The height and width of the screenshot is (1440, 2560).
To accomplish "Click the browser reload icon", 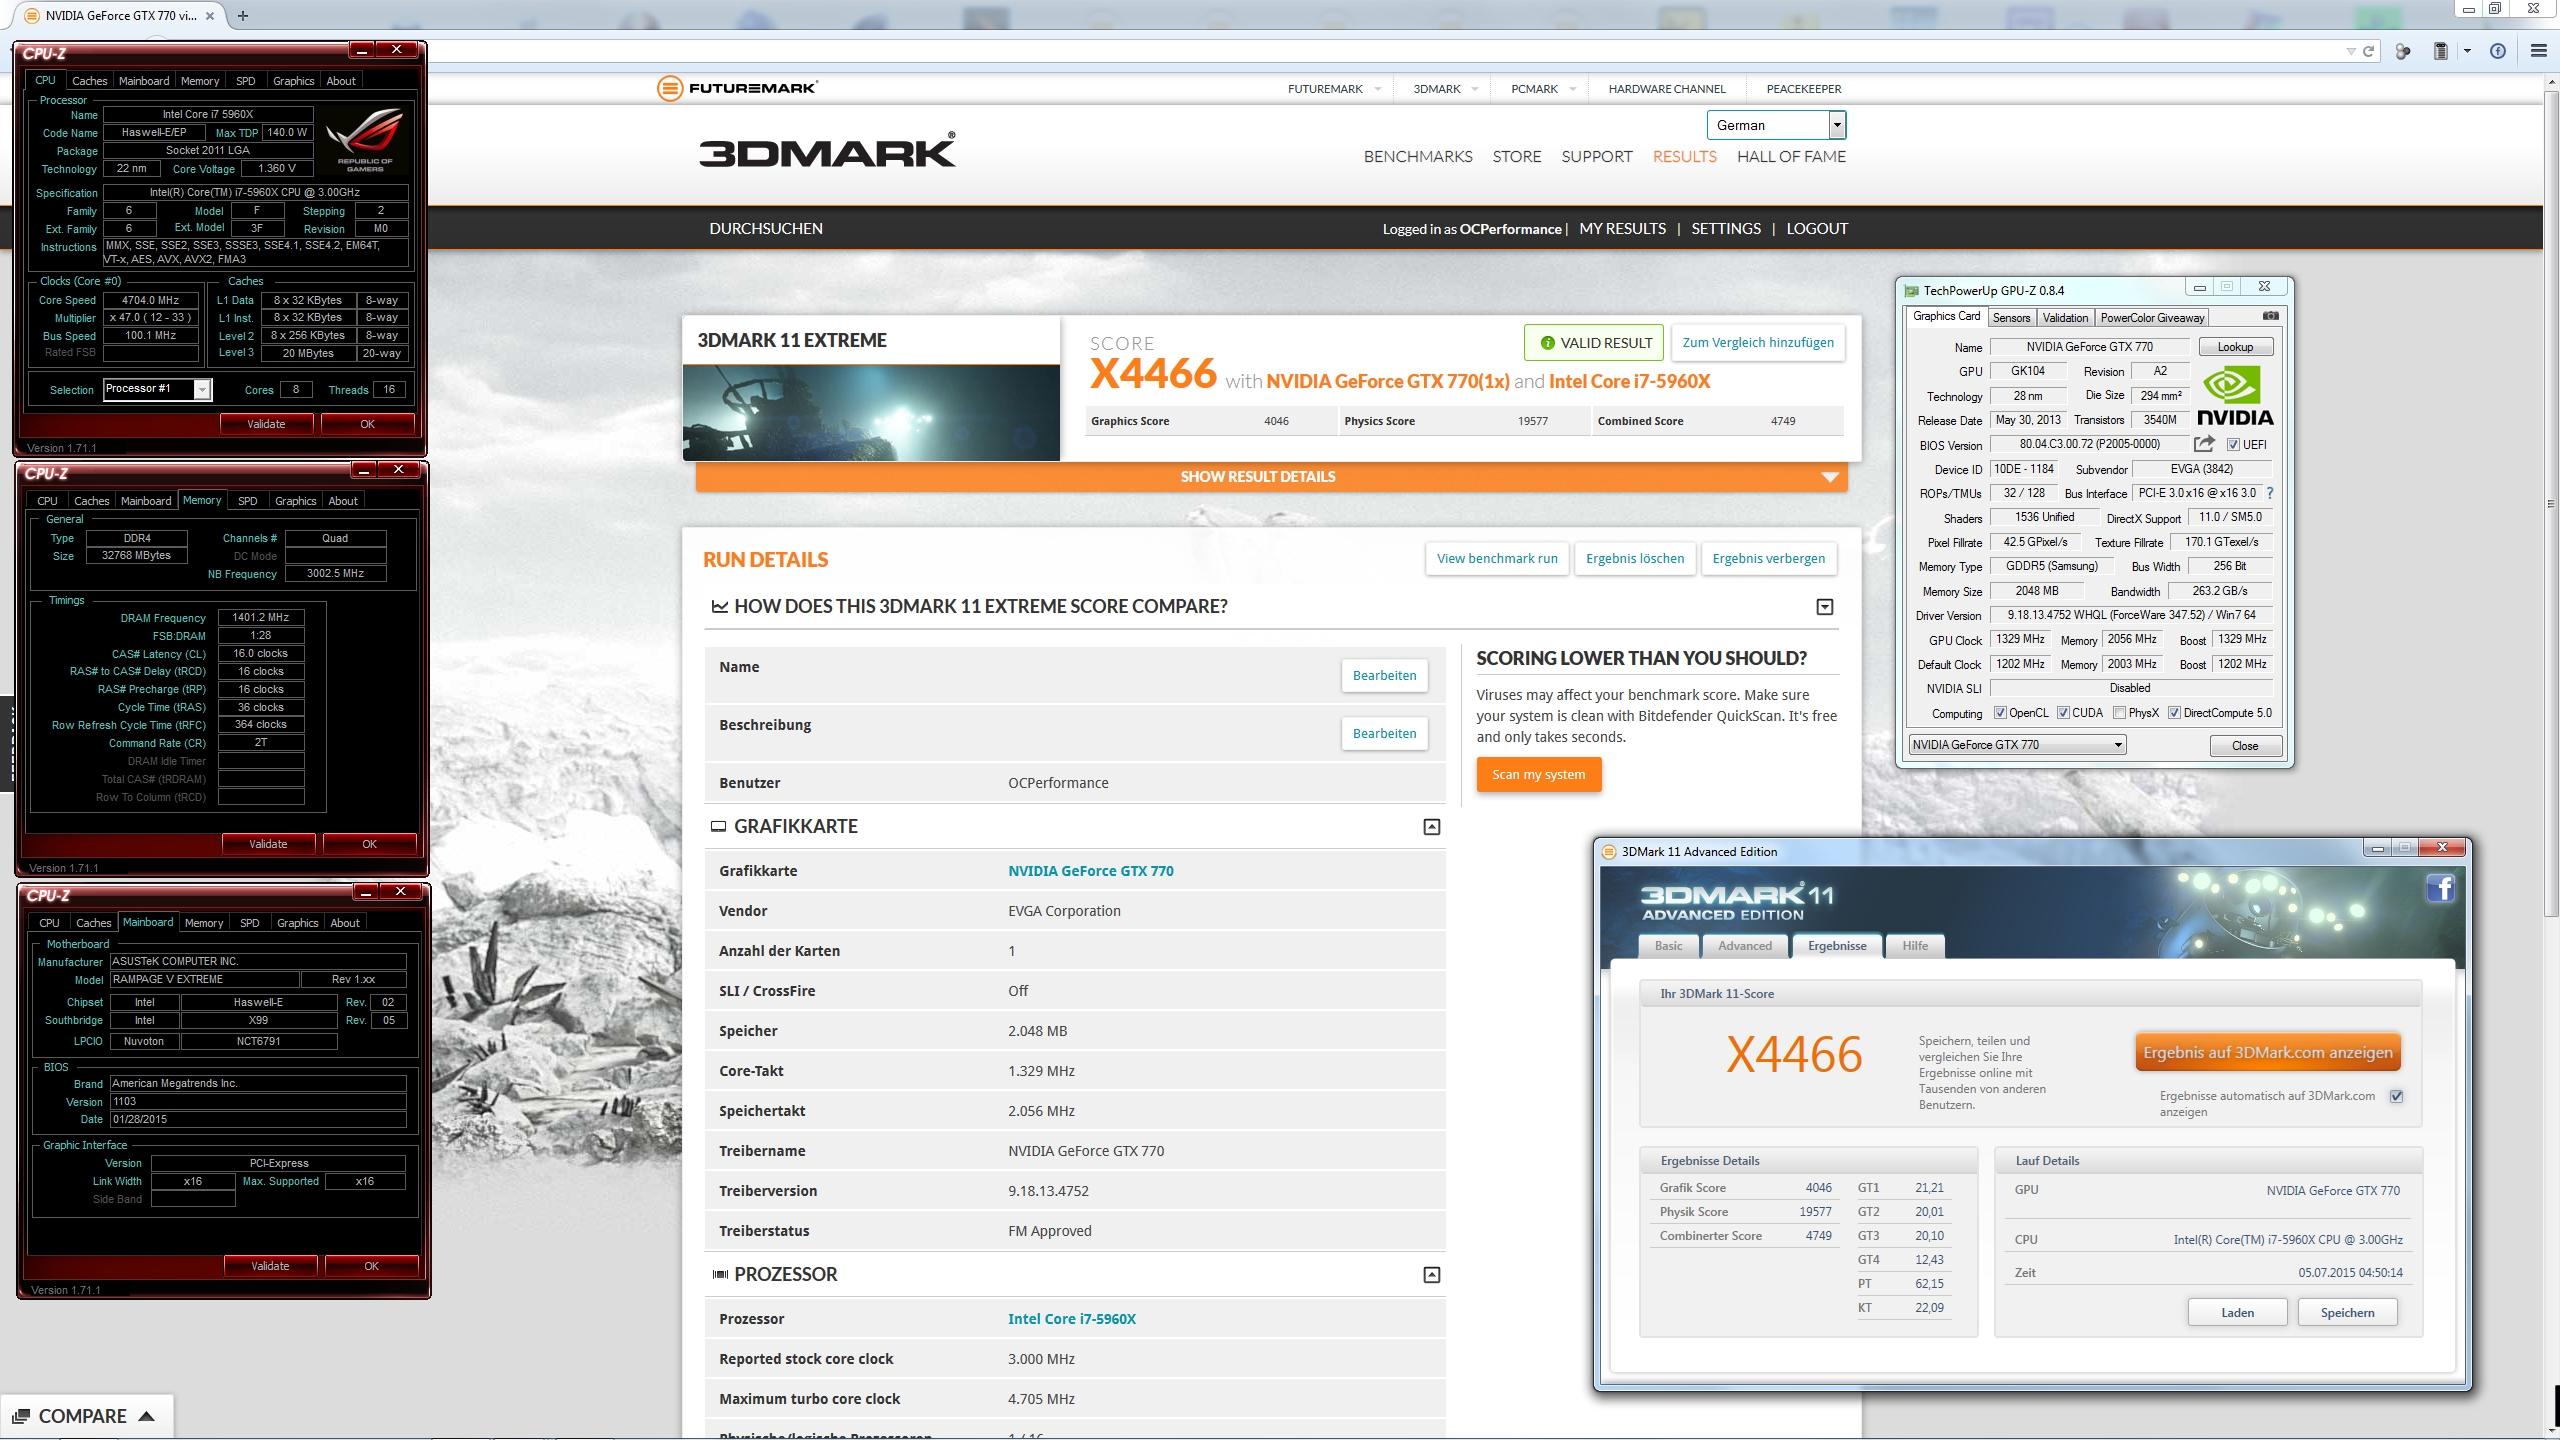I will pos(2368,51).
